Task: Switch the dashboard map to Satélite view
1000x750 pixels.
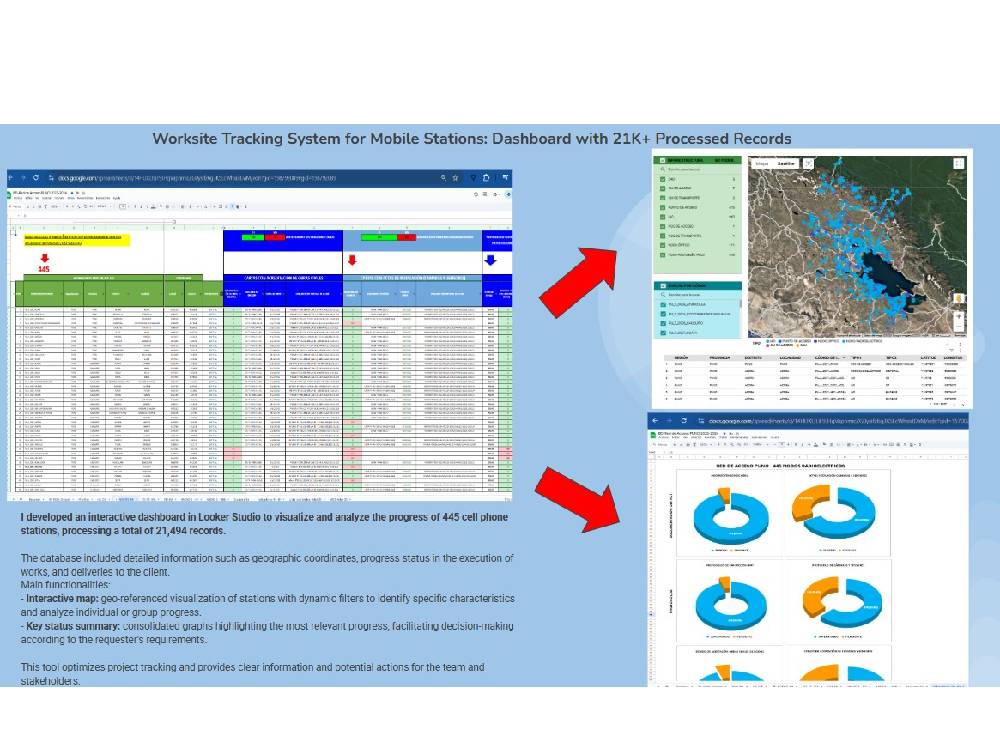Action: point(786,164)
